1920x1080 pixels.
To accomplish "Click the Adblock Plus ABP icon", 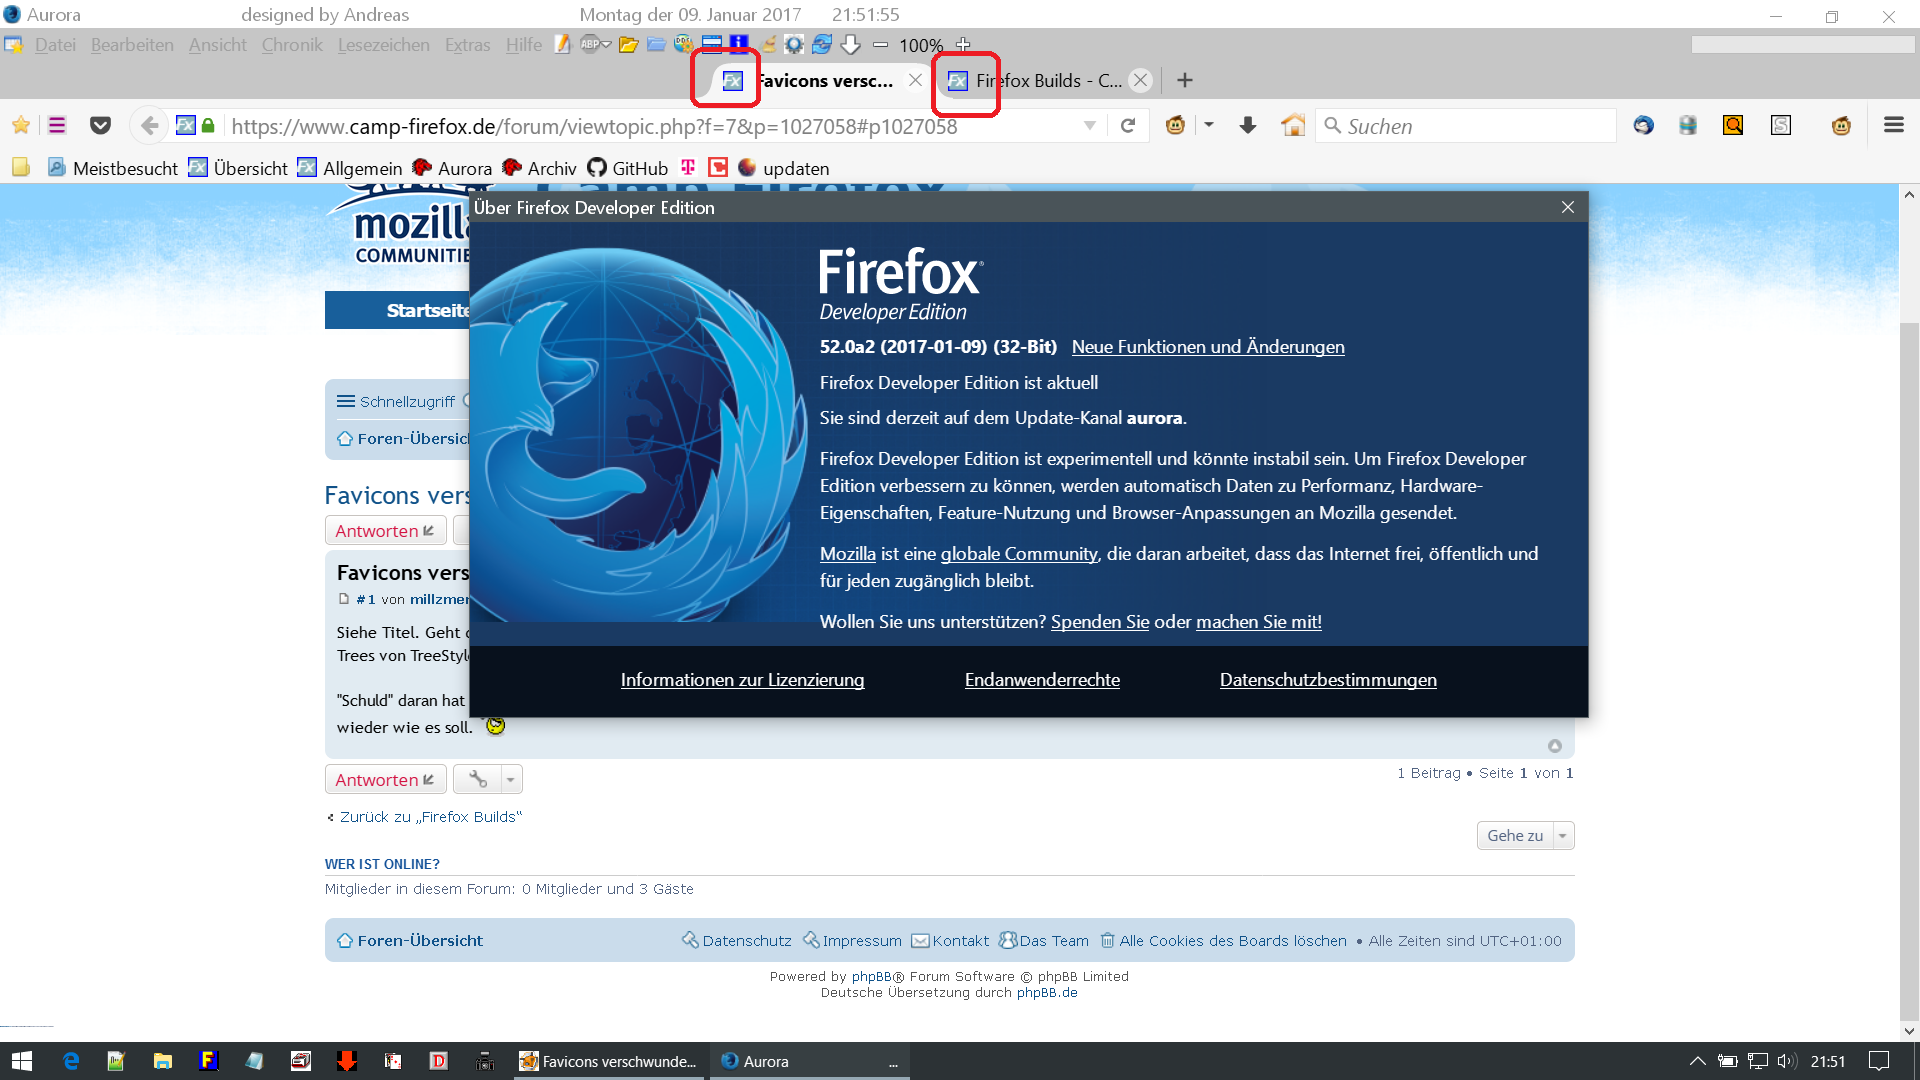I will 591,45.
